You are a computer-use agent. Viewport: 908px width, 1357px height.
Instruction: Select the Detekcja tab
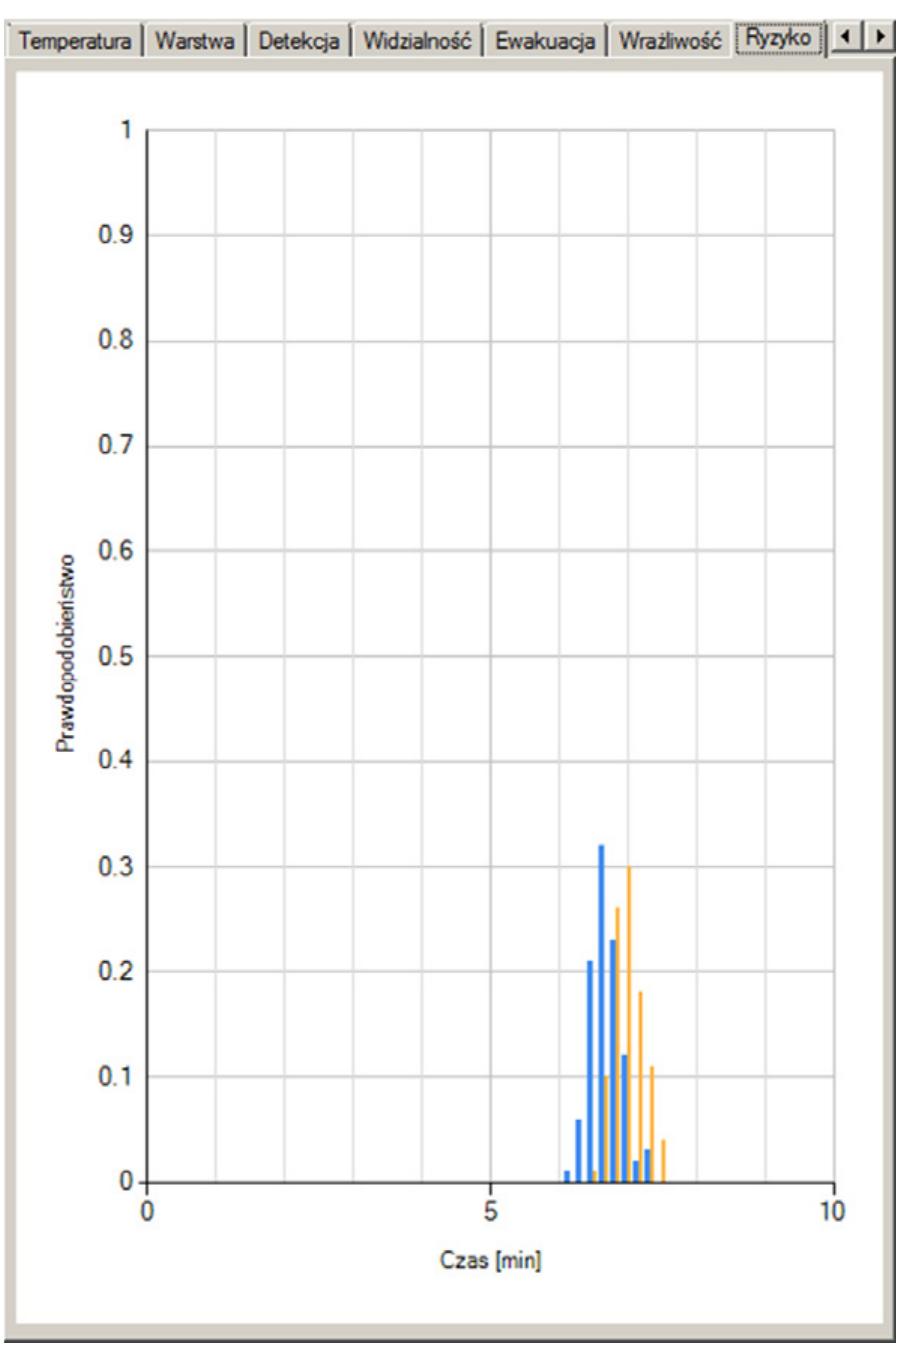(298, 41)
